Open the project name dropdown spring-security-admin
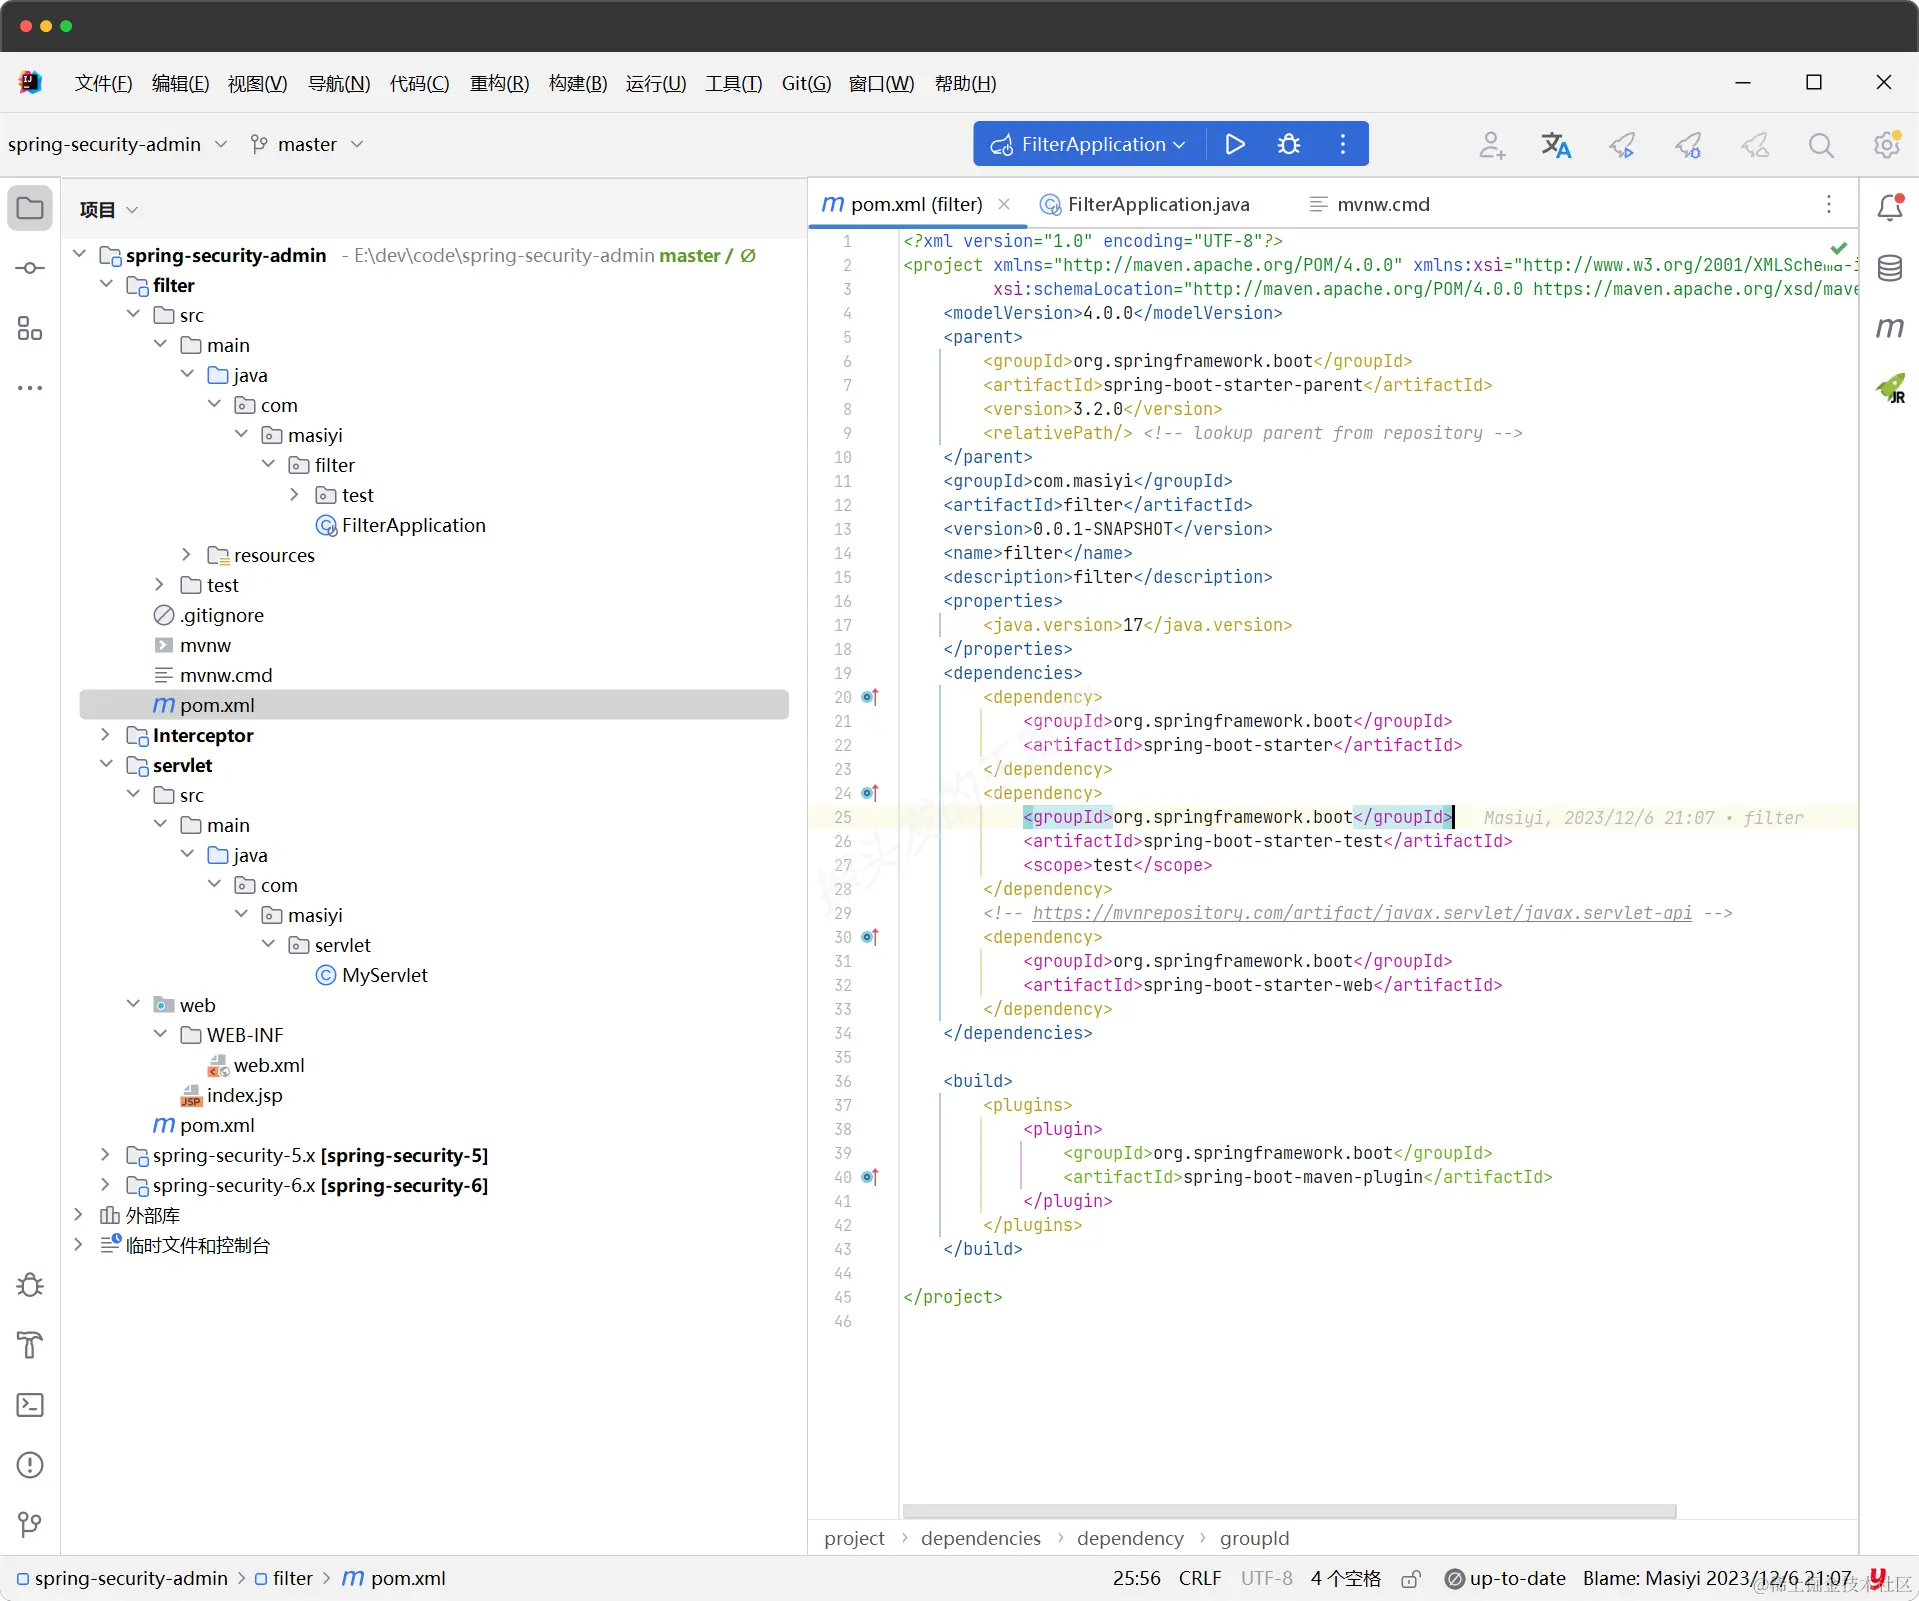The image size is (1919, 1601). (117, 144)
